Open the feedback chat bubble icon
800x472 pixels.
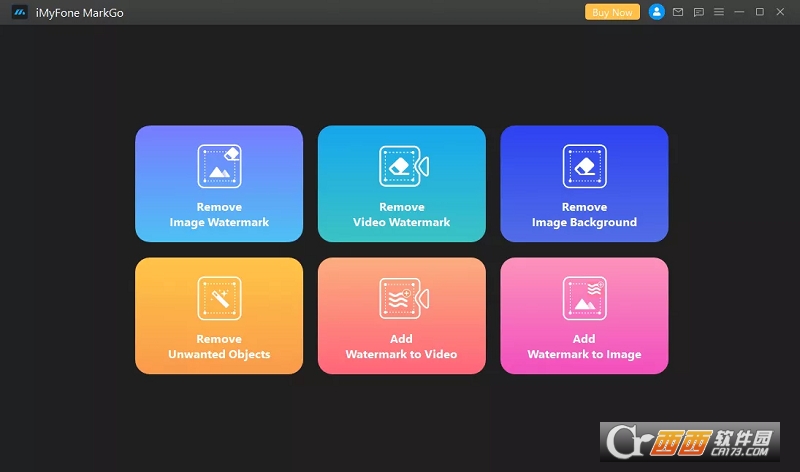tap(698, 12)
